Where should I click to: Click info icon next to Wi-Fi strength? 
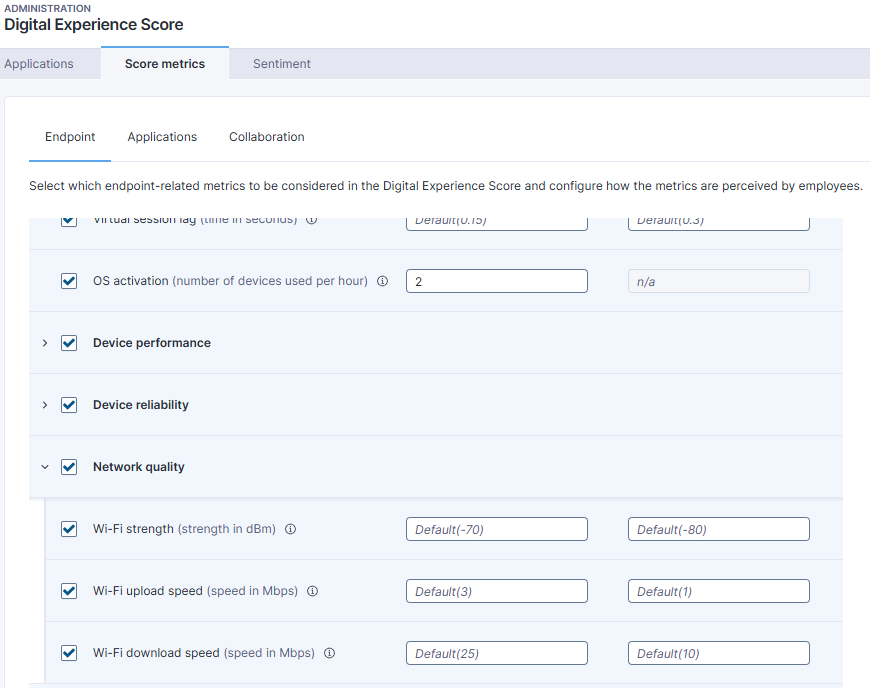click(x=290, y=530)
